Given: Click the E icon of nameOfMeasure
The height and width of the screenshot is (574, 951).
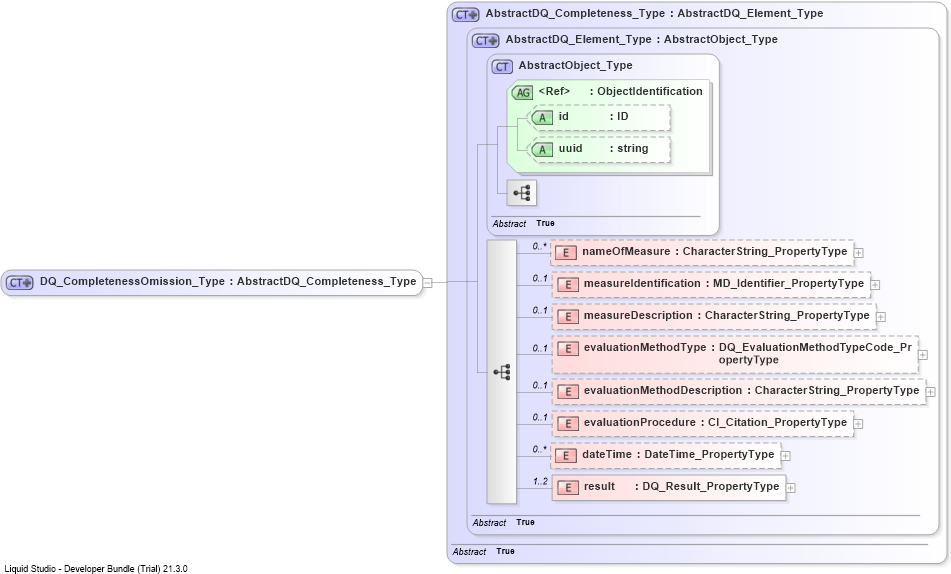Looking at the screenshot, I should tap(566, 252).
